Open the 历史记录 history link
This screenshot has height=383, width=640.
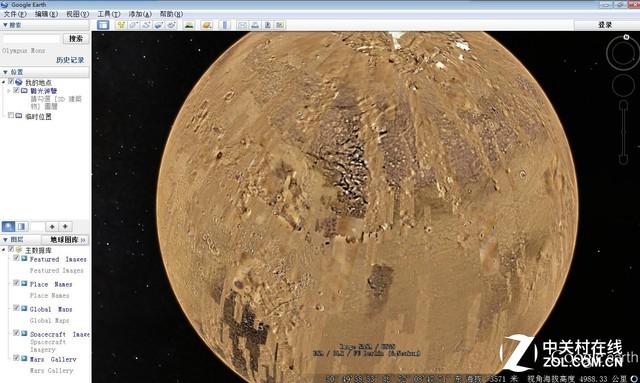70,60
